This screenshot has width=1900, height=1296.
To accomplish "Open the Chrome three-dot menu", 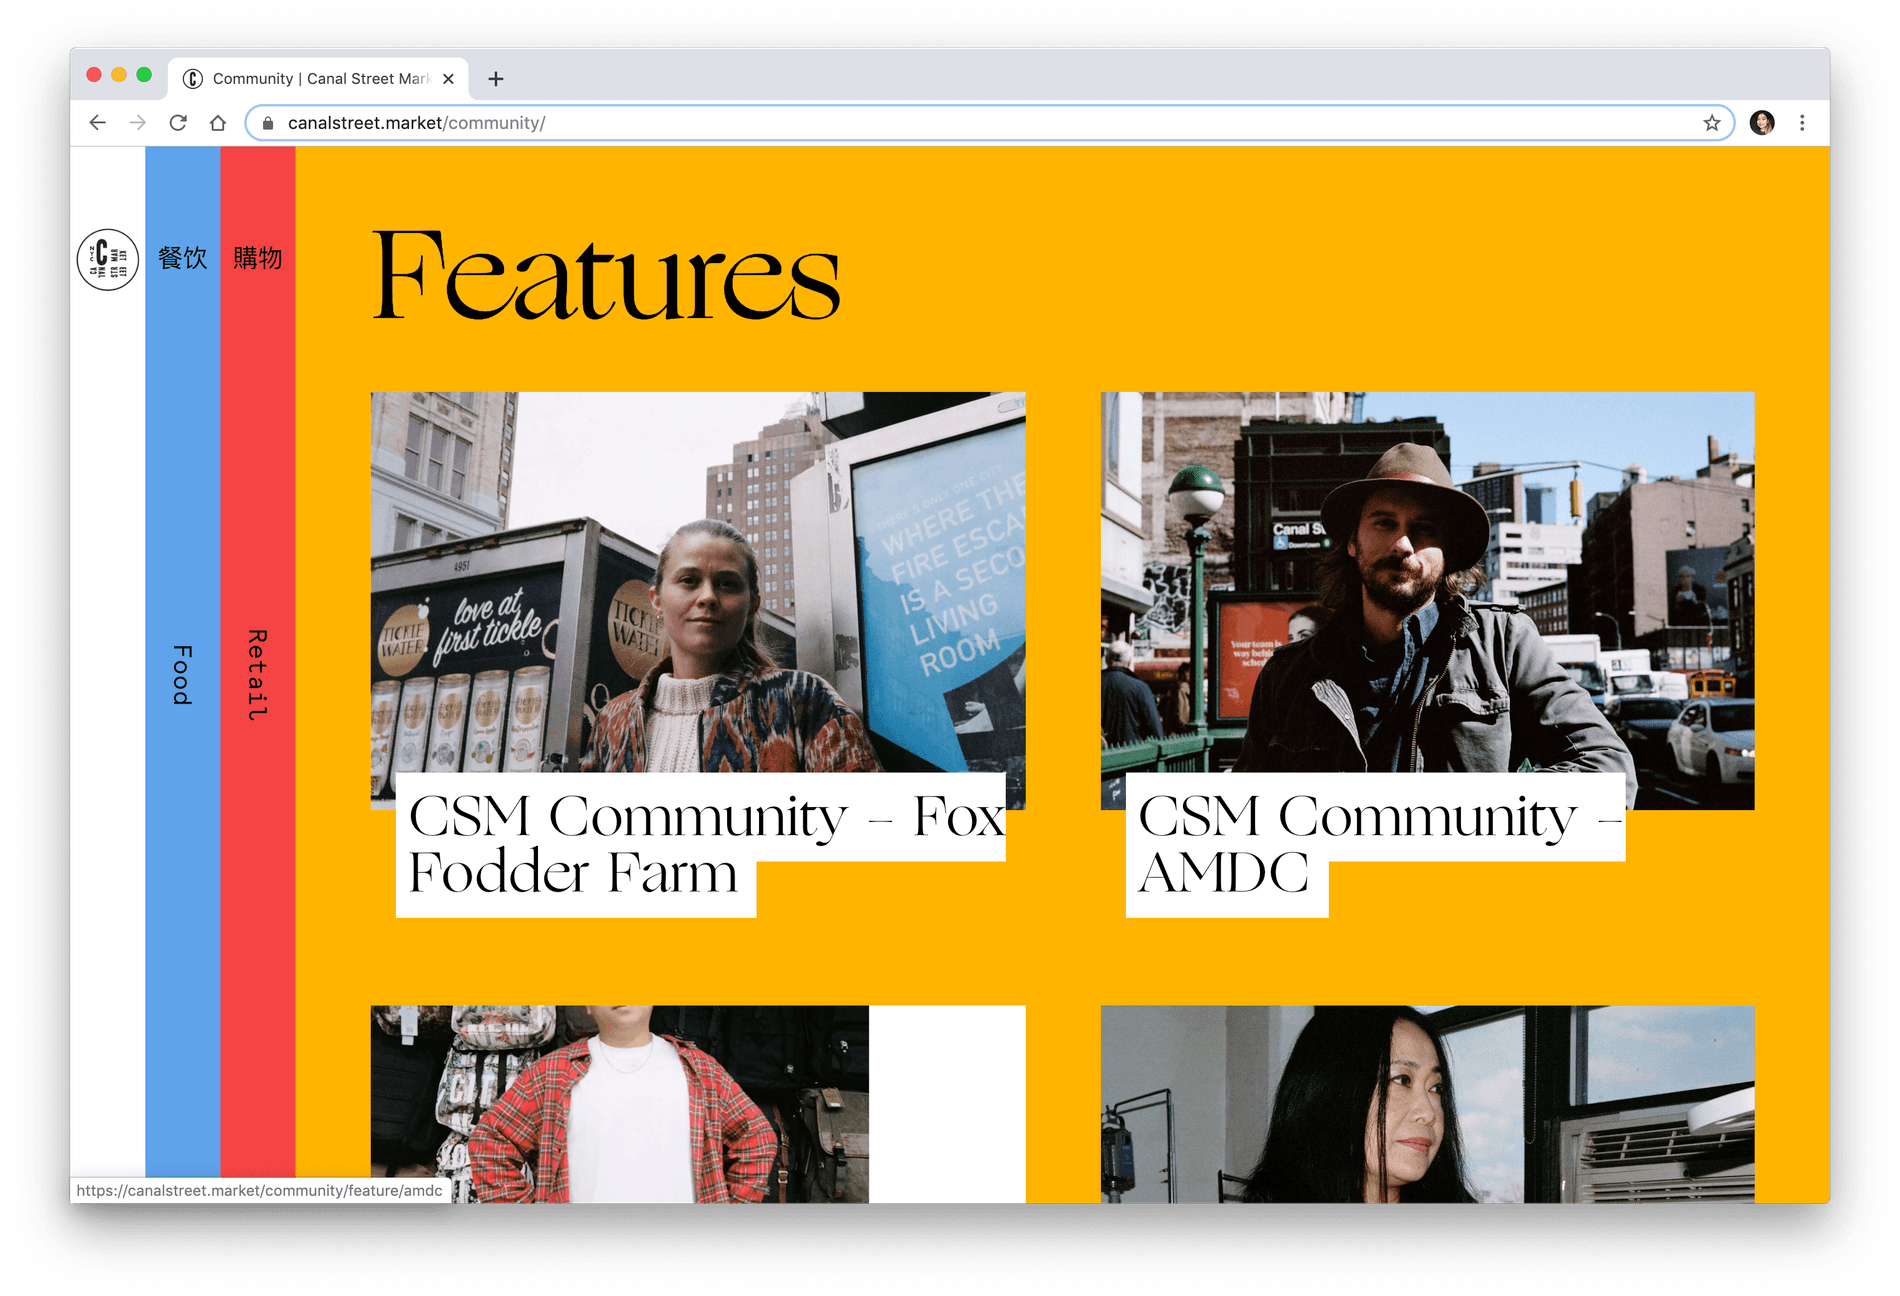I will (1802, 123).
